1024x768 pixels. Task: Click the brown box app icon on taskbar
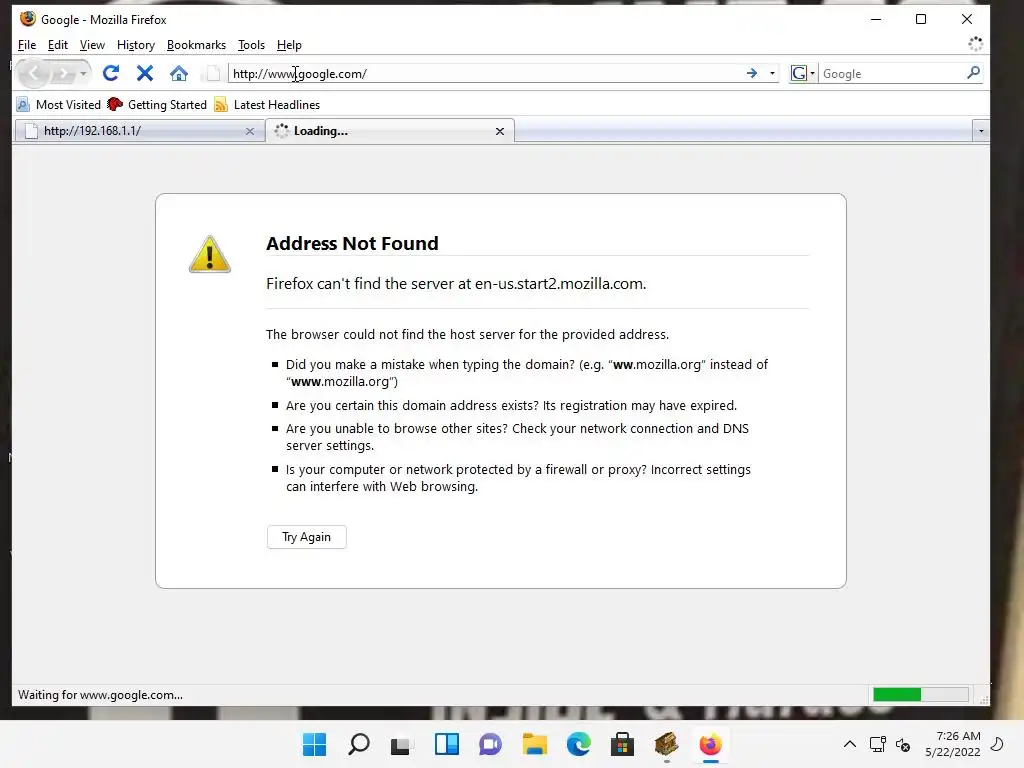(666, 744)
